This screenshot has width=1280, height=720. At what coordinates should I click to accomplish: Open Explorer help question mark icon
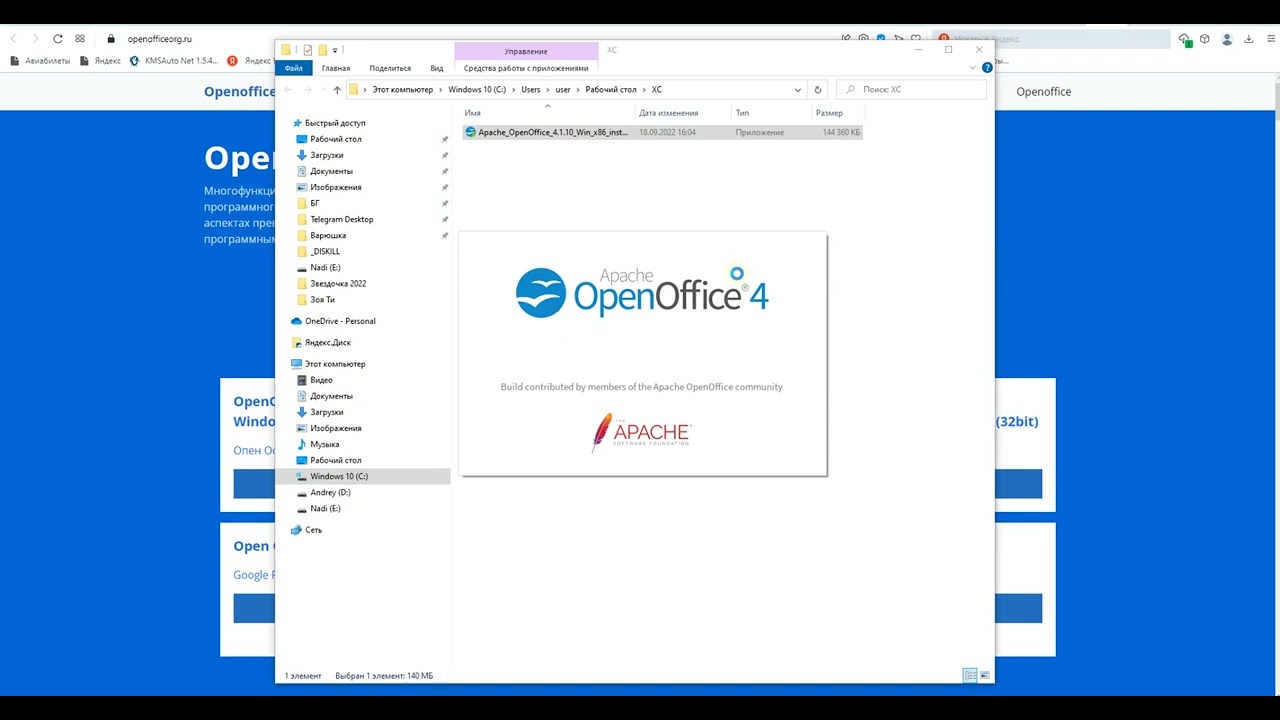tap(987, 68)
